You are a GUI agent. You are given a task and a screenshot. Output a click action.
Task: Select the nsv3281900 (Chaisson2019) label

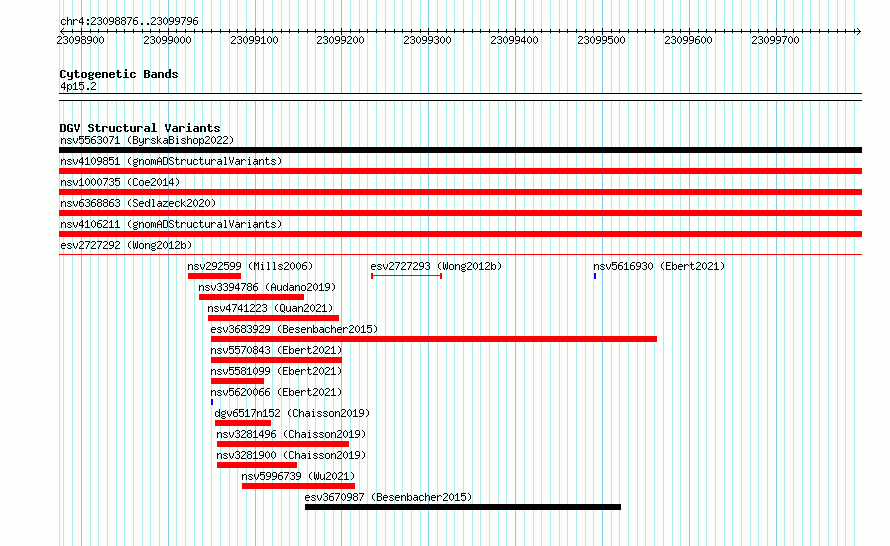coord(291,455)
